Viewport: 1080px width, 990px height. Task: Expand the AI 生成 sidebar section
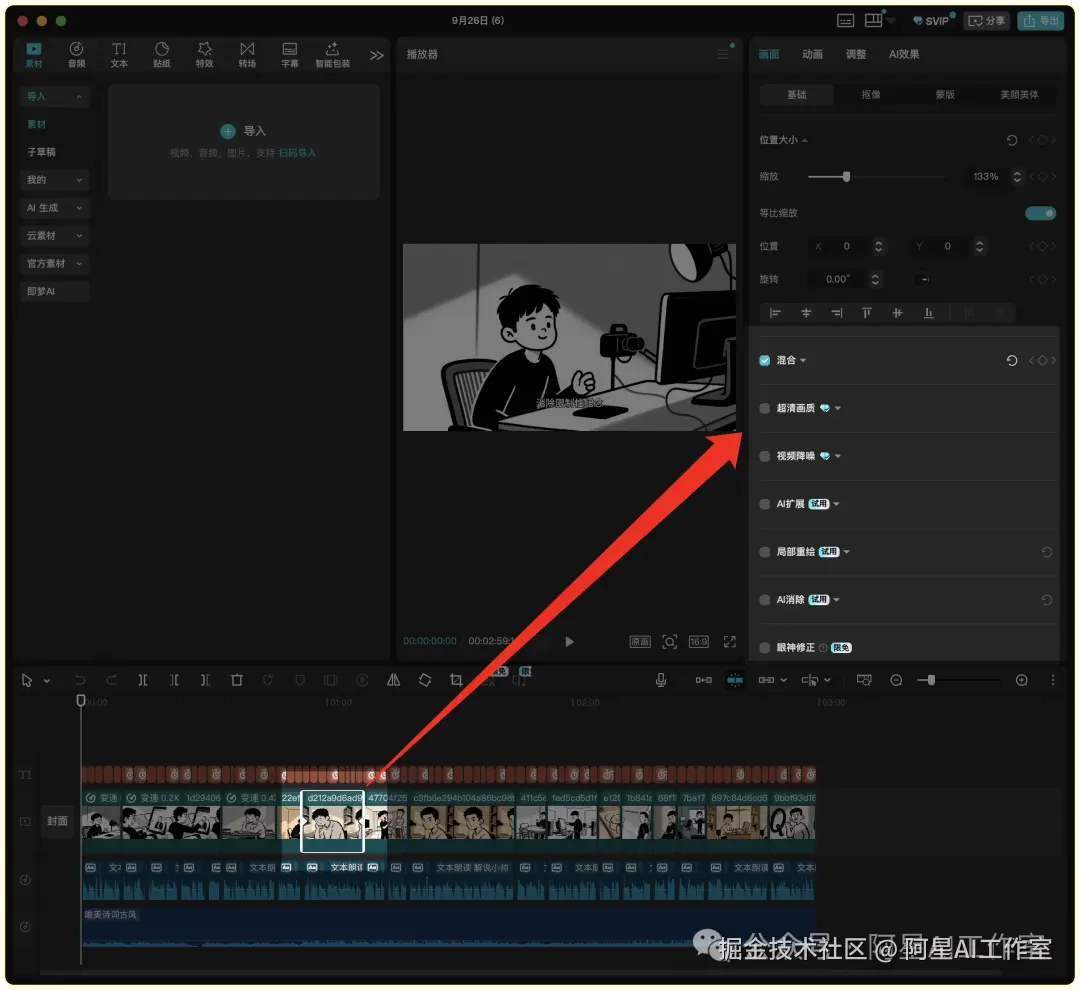(x=54, y=207)
